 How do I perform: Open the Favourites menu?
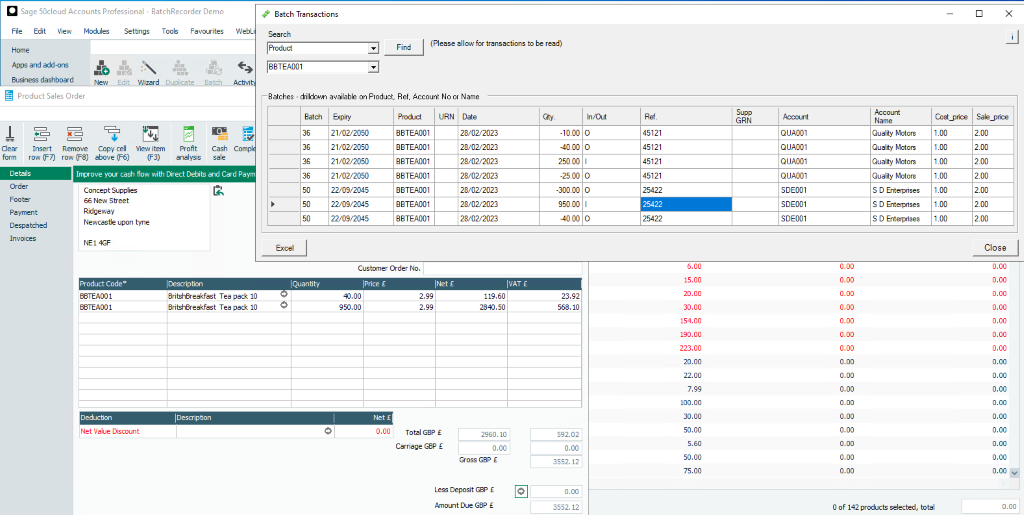207,31
